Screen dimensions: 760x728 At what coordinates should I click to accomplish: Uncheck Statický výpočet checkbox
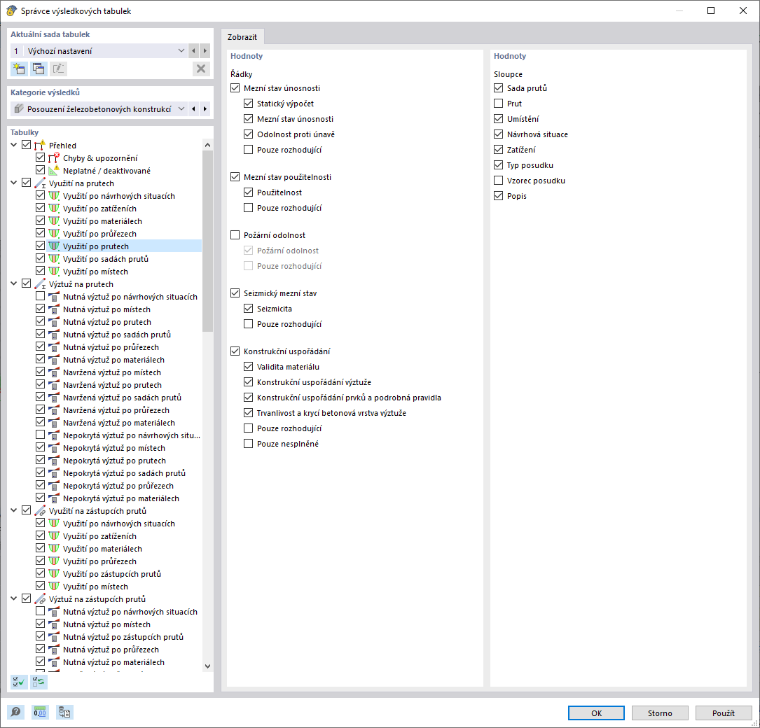[x=248, y=103]
